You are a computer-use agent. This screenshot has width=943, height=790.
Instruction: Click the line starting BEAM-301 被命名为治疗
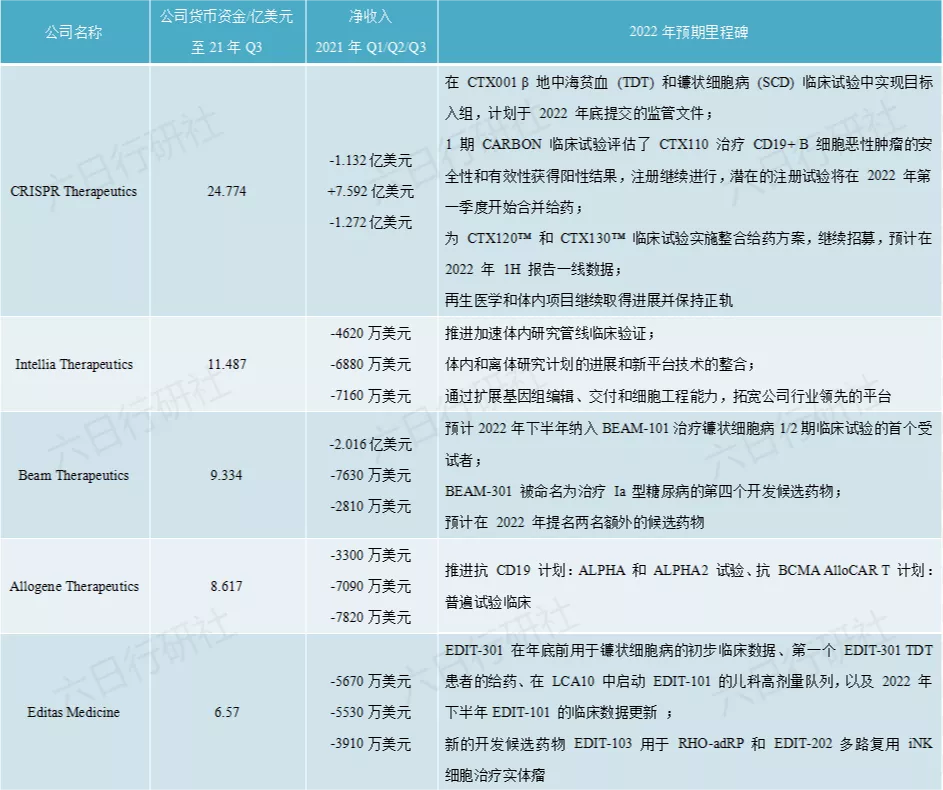pyautogui.click(x=644, y=491)
